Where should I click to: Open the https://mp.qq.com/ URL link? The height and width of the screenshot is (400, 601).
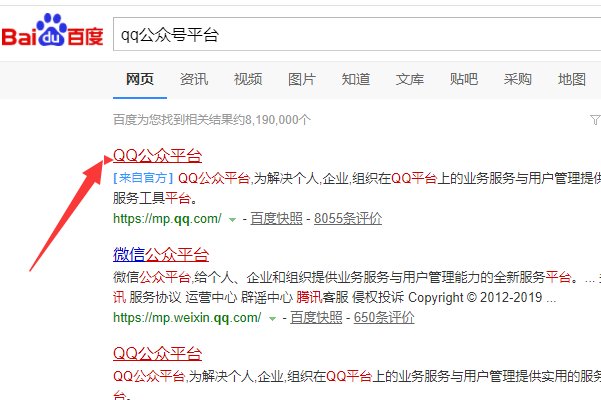(x=167, y=219)
